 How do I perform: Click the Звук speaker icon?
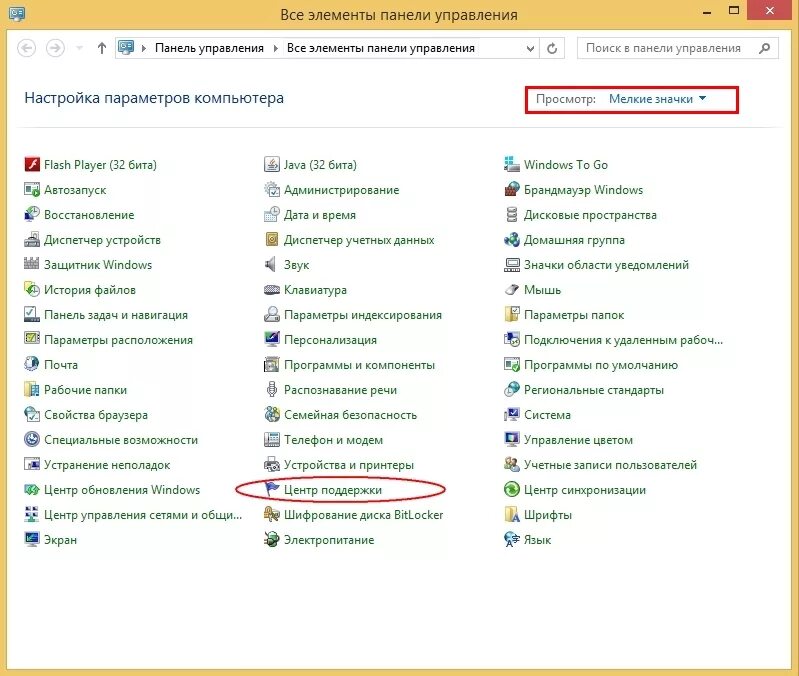pyautogui.click(x=272, y=264)
